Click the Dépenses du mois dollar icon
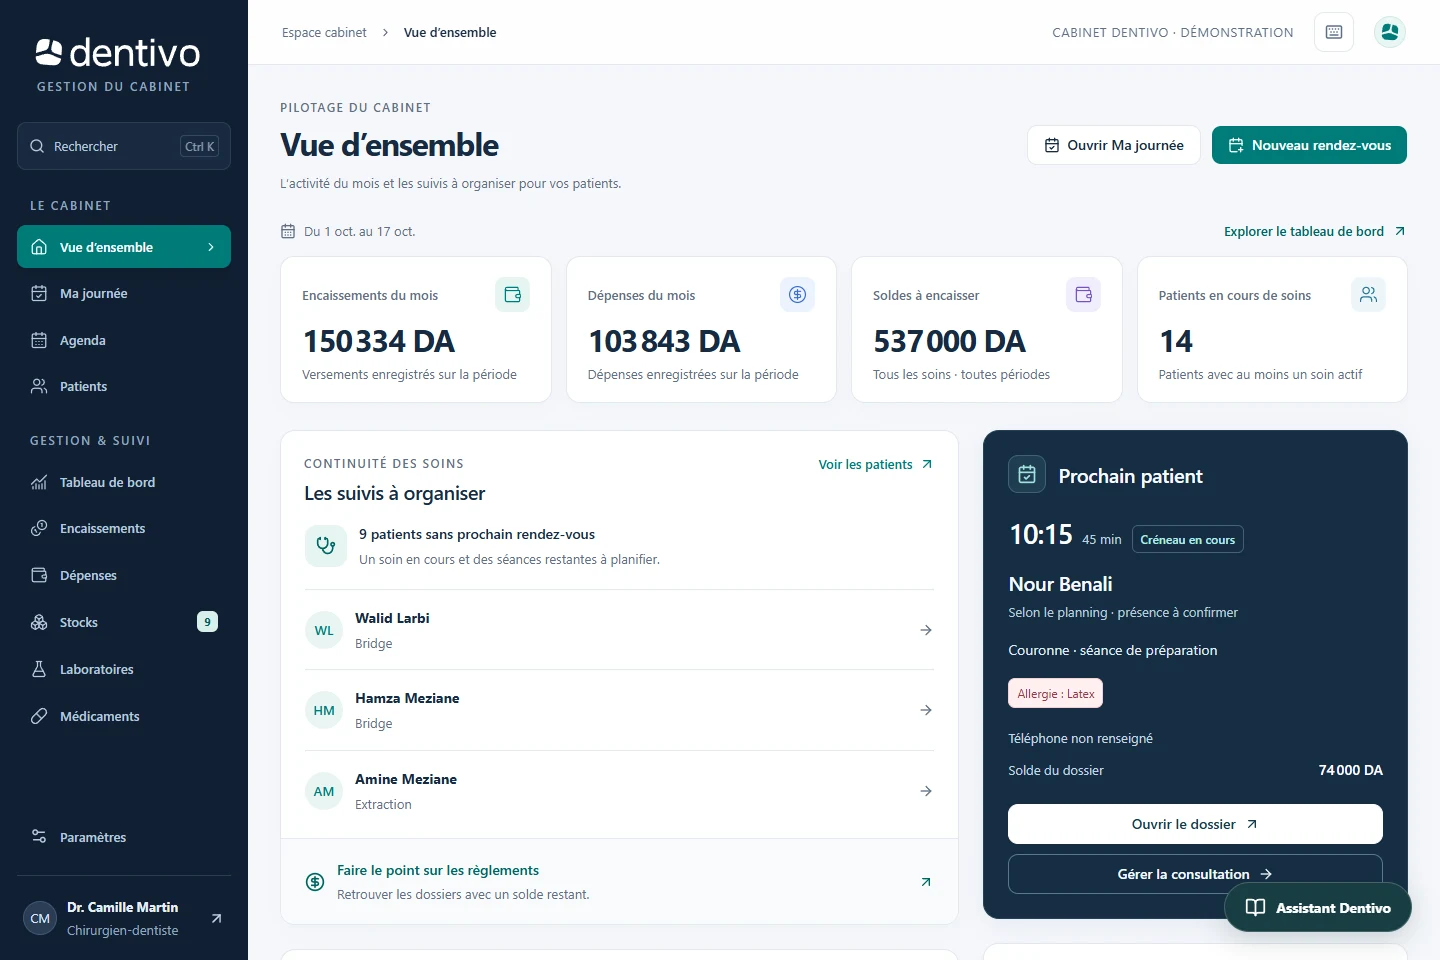This screenshot has height=960, width=1440. 798,295
